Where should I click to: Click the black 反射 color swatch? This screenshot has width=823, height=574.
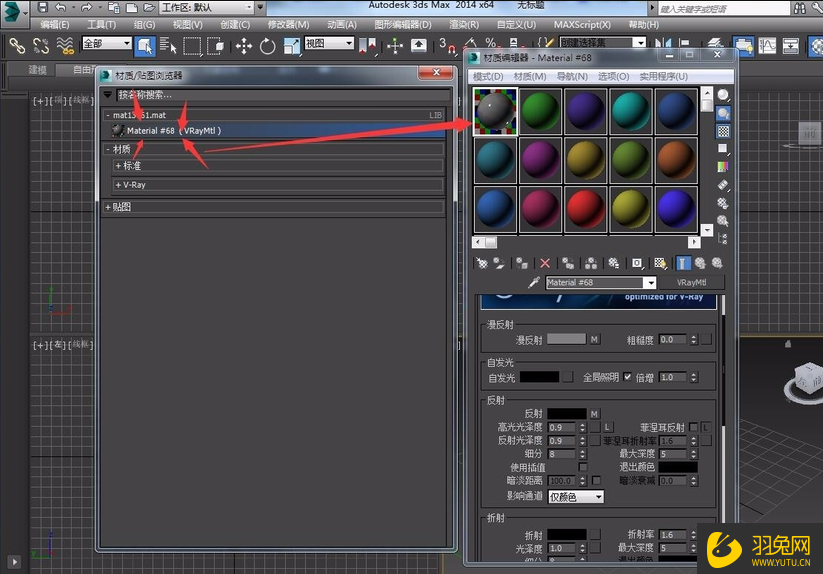pos(566,414)
